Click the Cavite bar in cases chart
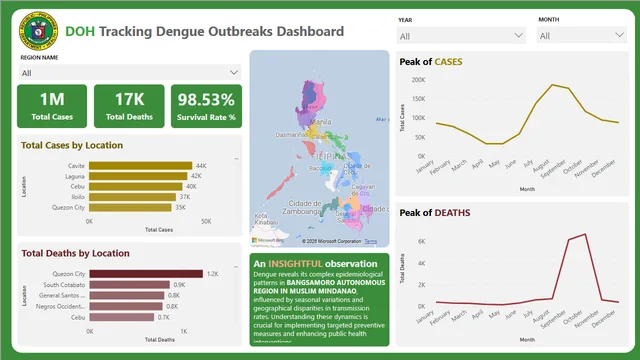 [140, 166]
